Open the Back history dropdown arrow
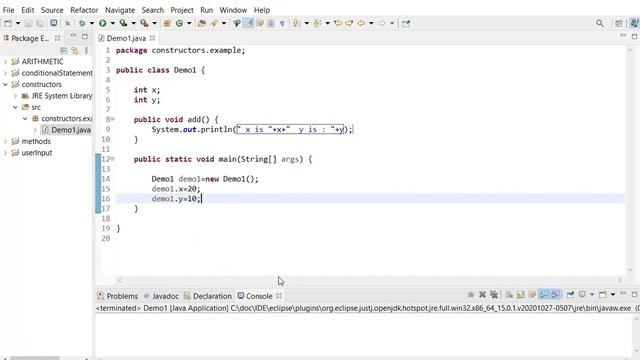 (371, 23)
